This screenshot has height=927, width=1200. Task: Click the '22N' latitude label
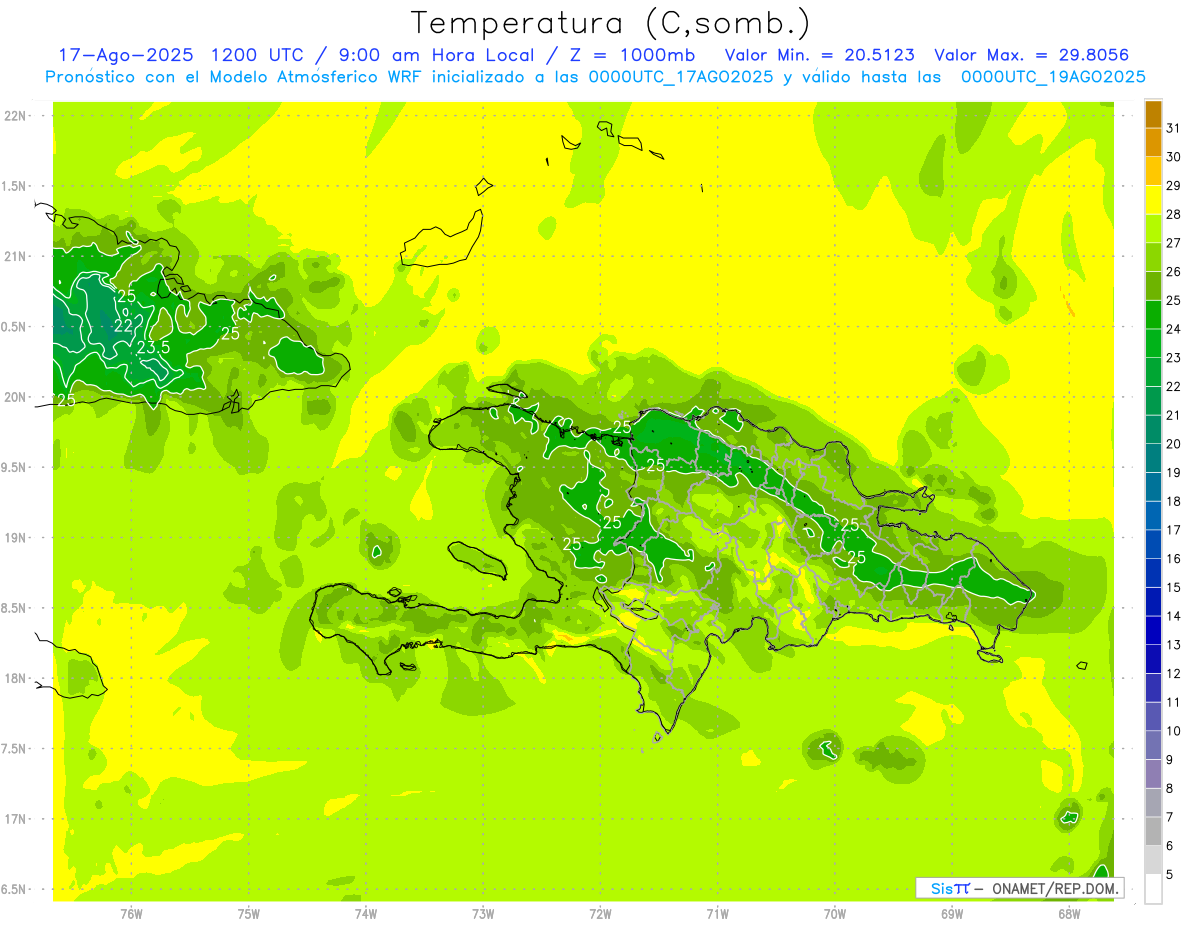point(17,116)
